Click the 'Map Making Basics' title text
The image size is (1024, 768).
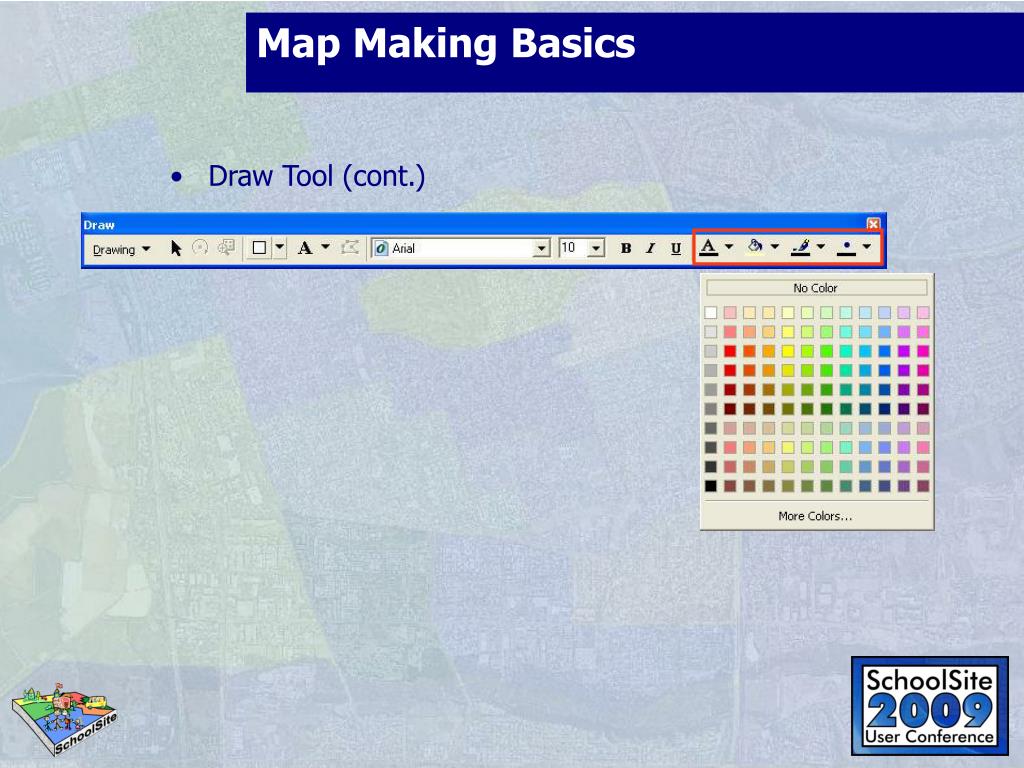446,44
